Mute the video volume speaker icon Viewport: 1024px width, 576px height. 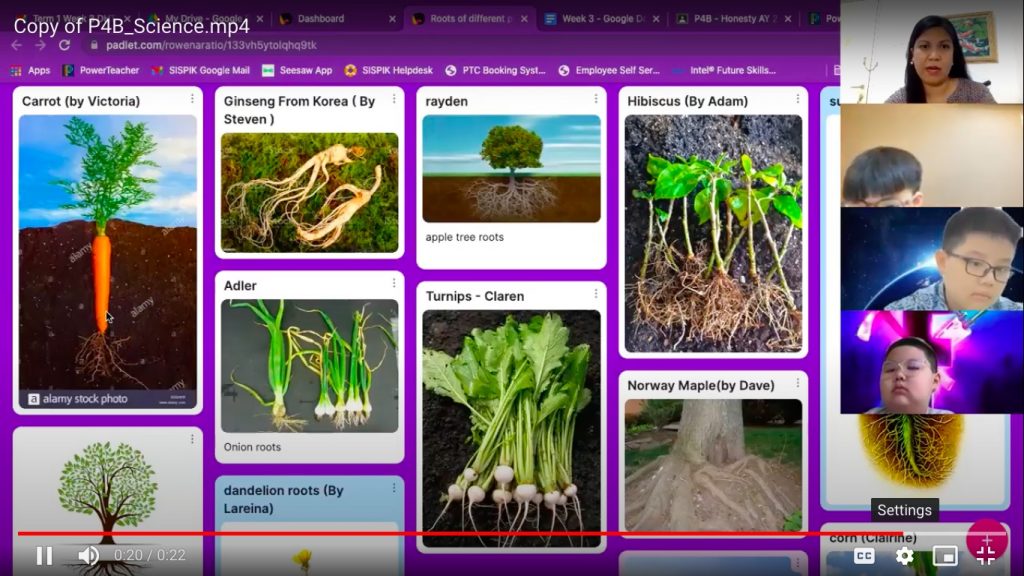[89, 556]
